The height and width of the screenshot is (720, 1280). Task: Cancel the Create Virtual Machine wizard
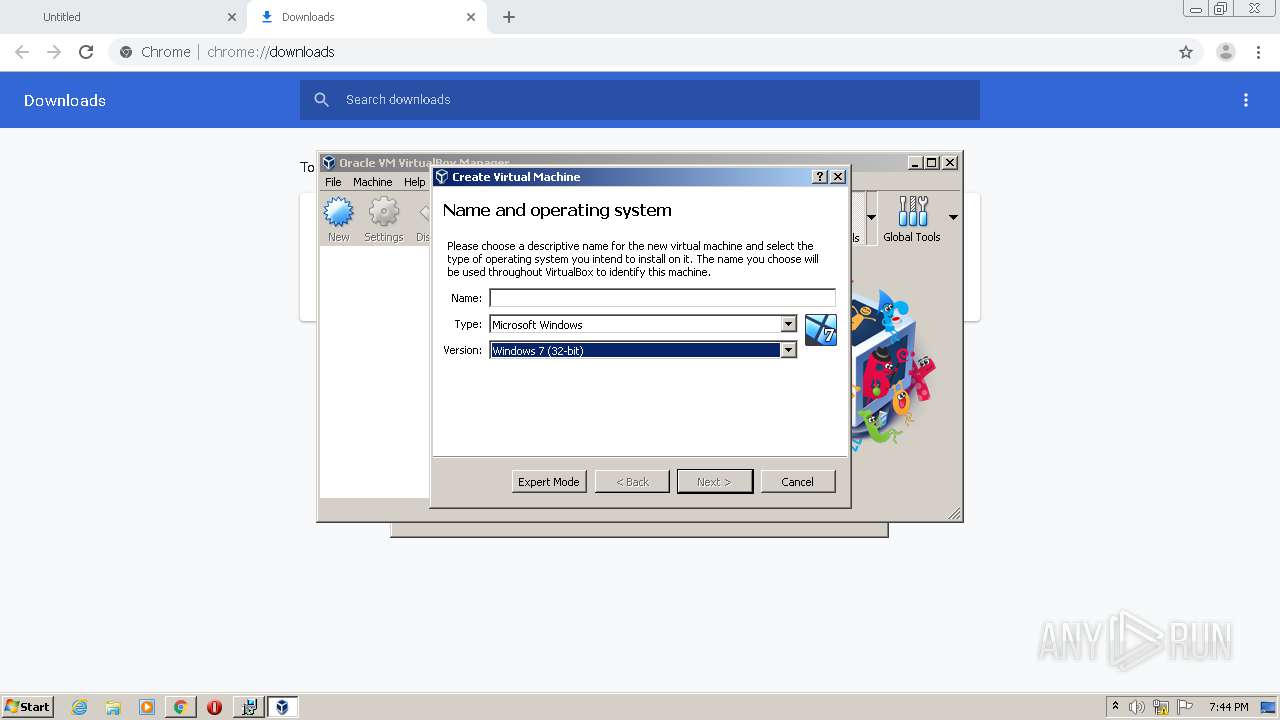click(797, 482)
